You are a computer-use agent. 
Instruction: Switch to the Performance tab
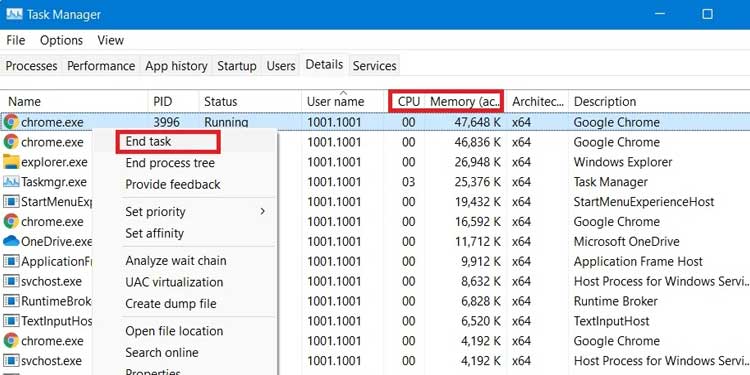coord(101,66)
